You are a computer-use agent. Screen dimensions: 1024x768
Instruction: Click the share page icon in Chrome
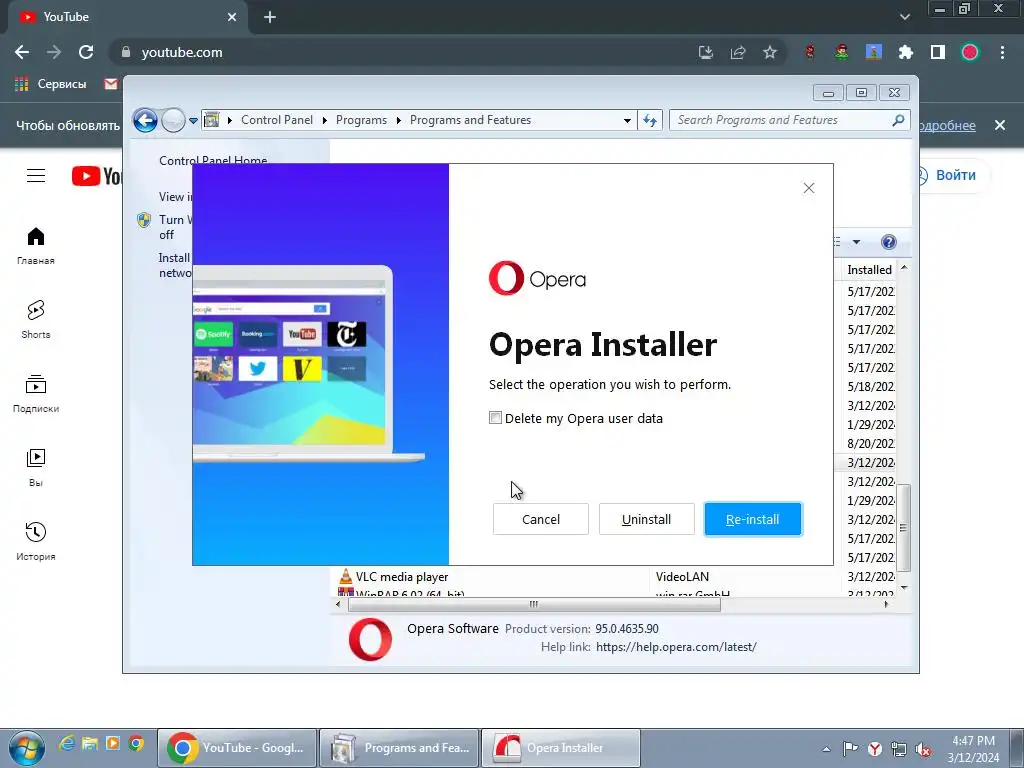(x=738, y=52)
